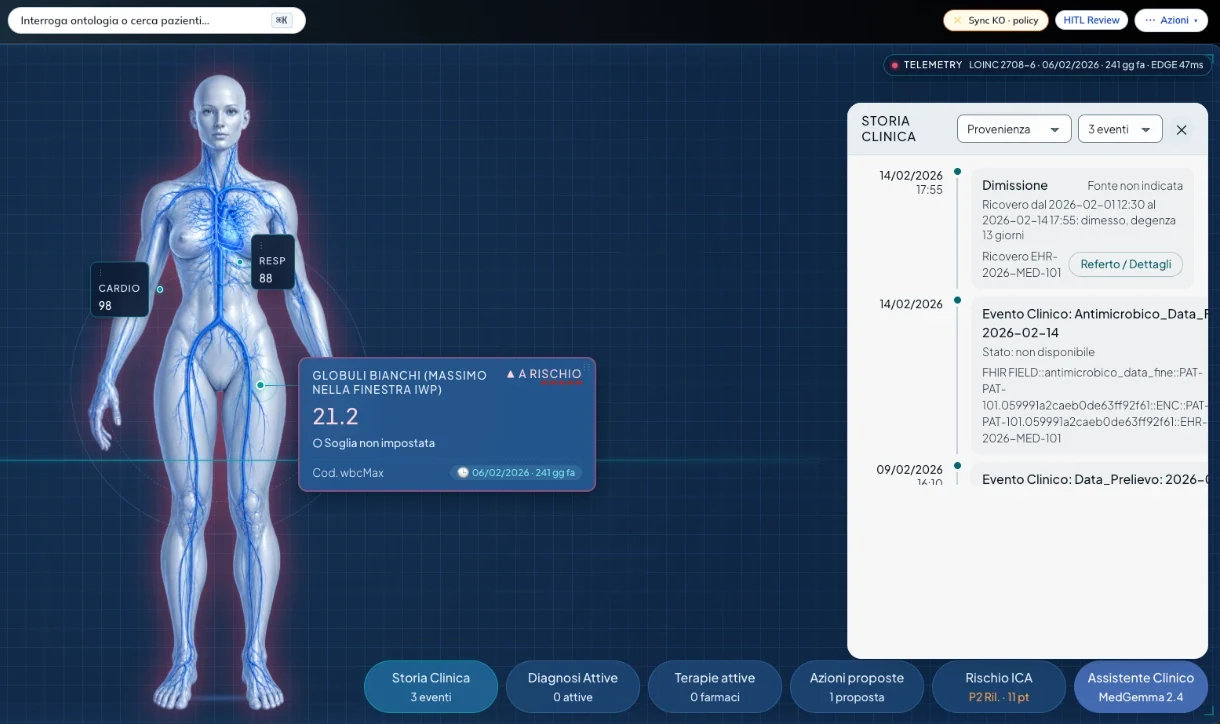Click the TELEMETRY status pill
The width and height of the screenshot is (1220, 724).
(x=1047, y=65)
